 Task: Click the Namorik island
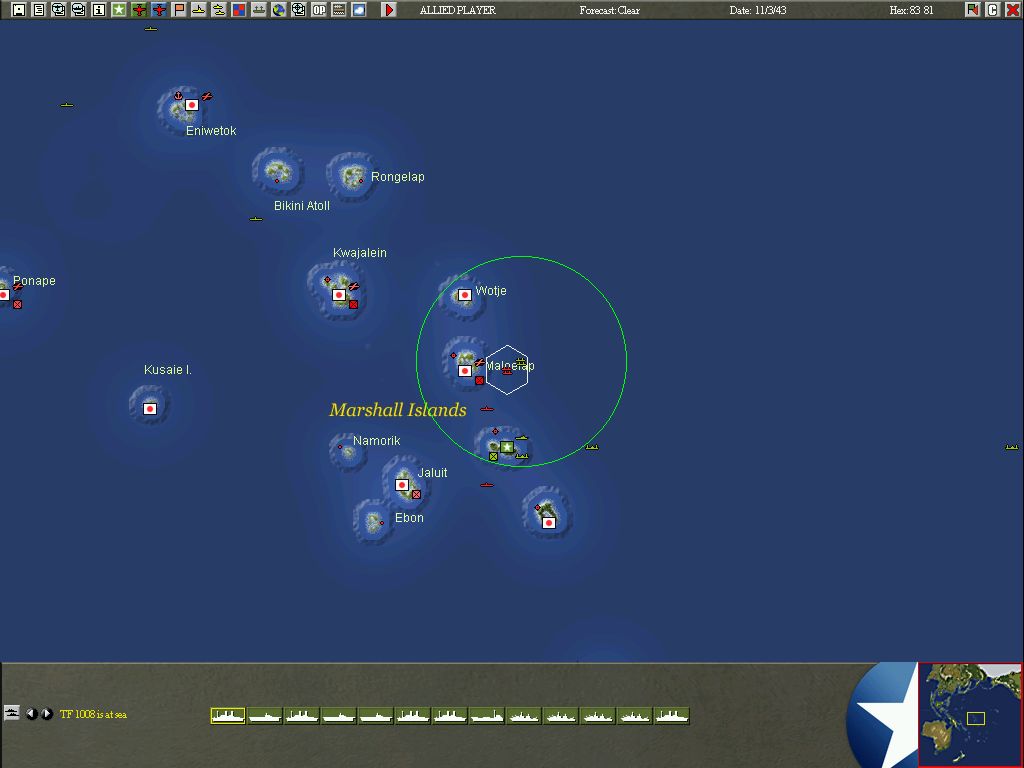click(x=347, y=451)
